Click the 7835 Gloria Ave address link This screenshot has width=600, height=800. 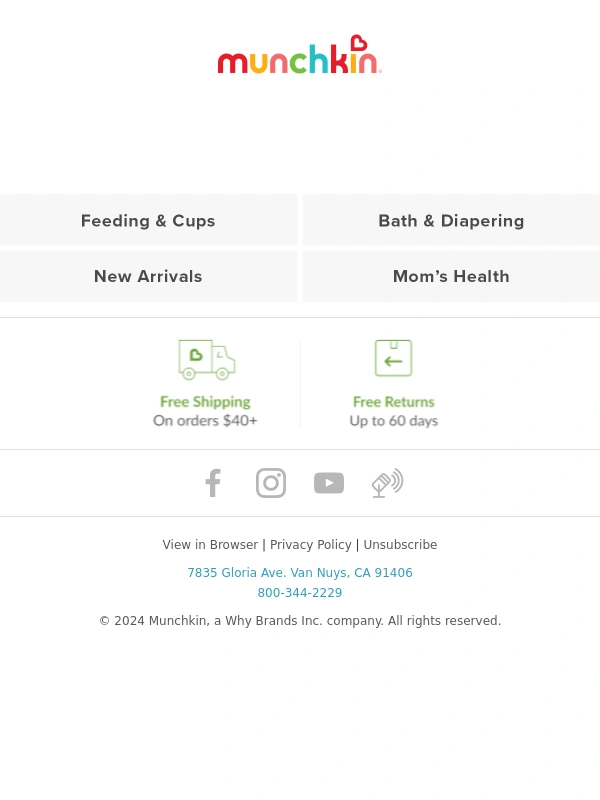pyautogui.click(x=300, y=572)
